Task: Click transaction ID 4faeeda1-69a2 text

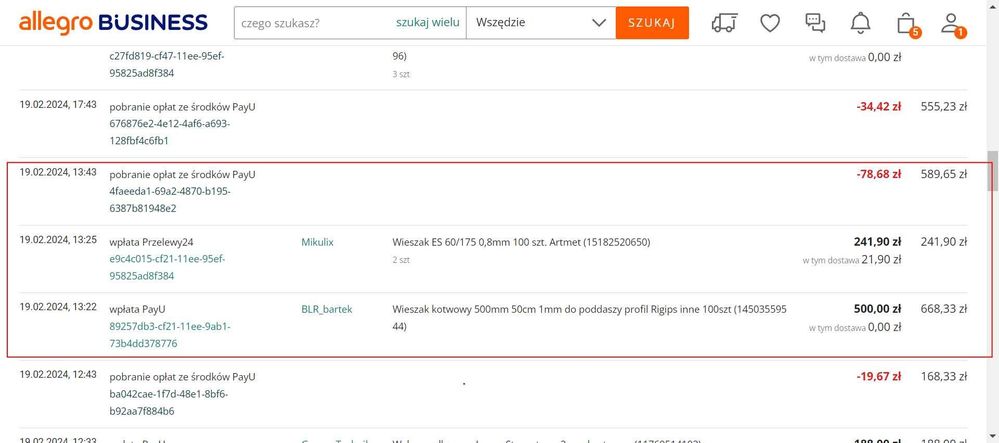Action: point(170,200)
